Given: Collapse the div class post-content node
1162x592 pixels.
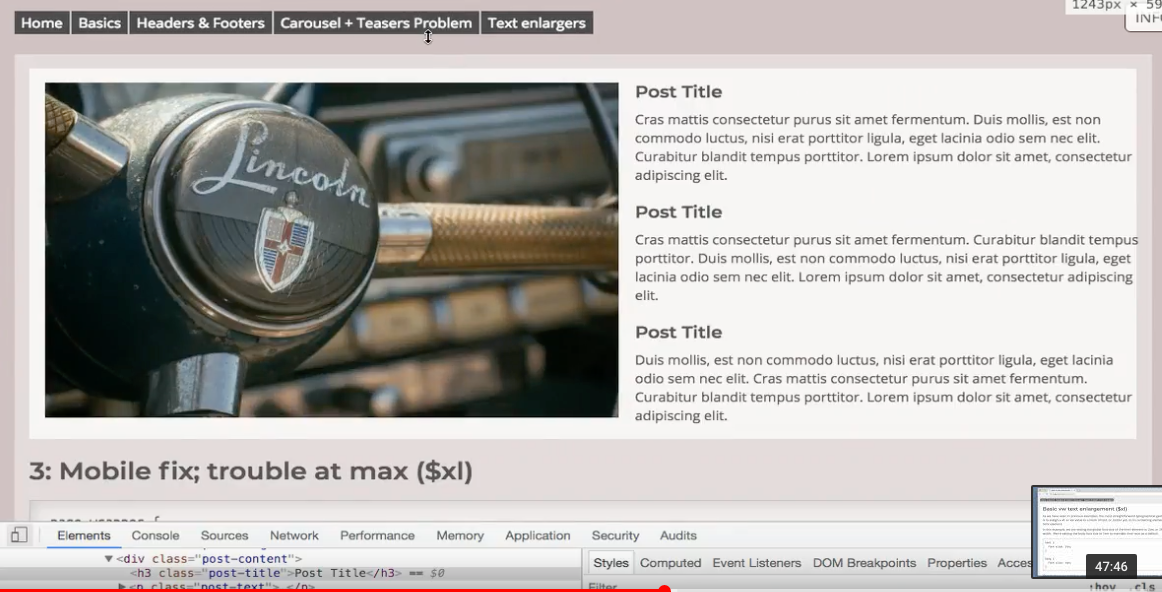Looking at the screenshot, I should [108, 559].
